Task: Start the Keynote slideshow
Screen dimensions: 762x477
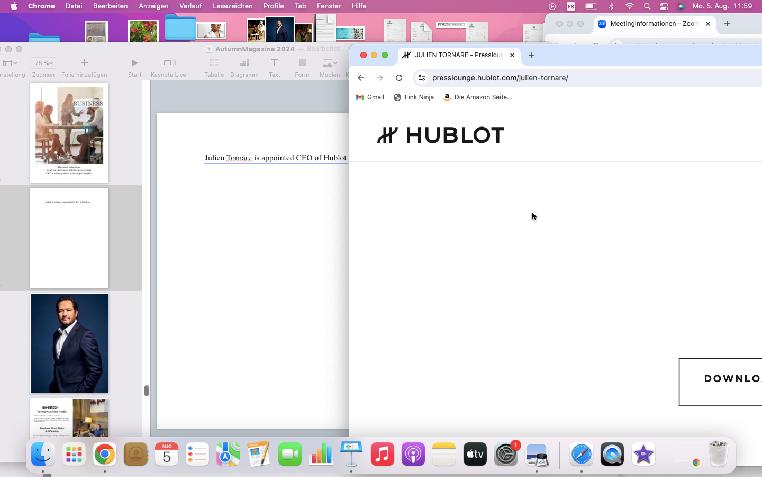Action: [135, 68]
